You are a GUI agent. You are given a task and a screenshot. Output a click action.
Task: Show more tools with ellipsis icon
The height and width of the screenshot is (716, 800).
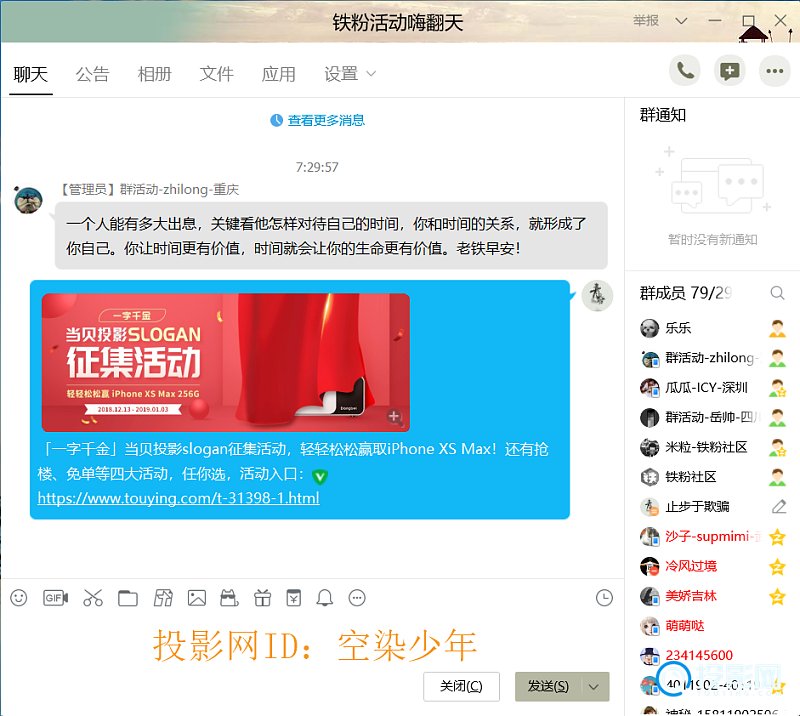[x=357, y=598]
